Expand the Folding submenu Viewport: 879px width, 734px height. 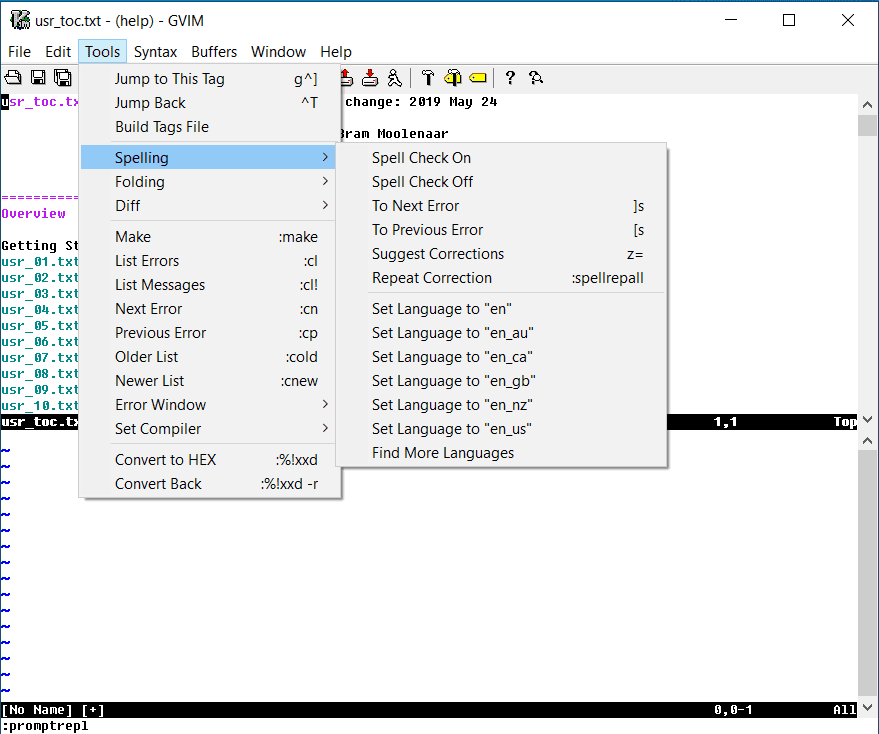[208, 182]
